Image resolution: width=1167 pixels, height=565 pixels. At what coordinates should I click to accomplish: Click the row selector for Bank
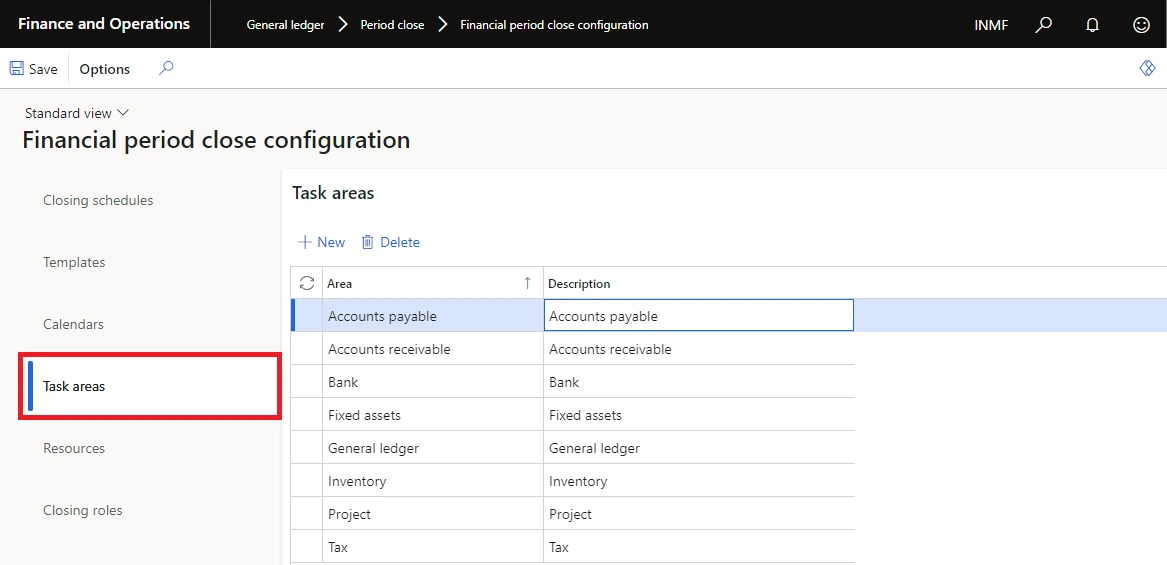coord(307,382)
